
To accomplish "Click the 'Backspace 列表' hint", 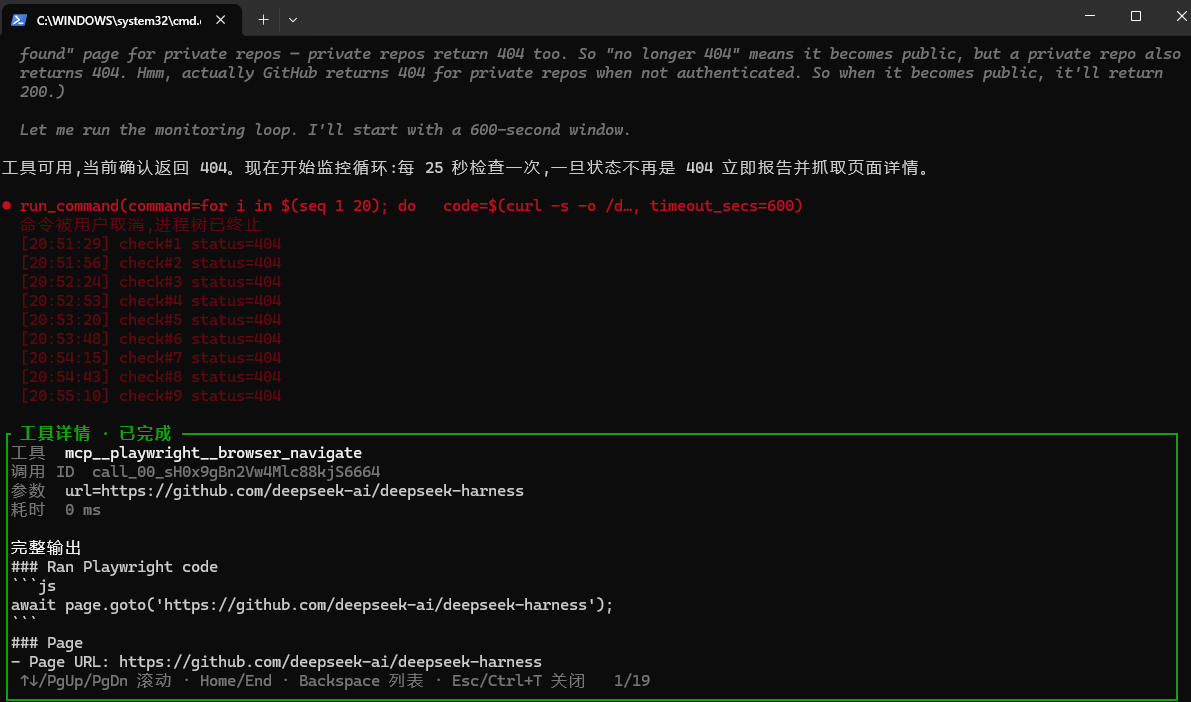I will [361, 681].
